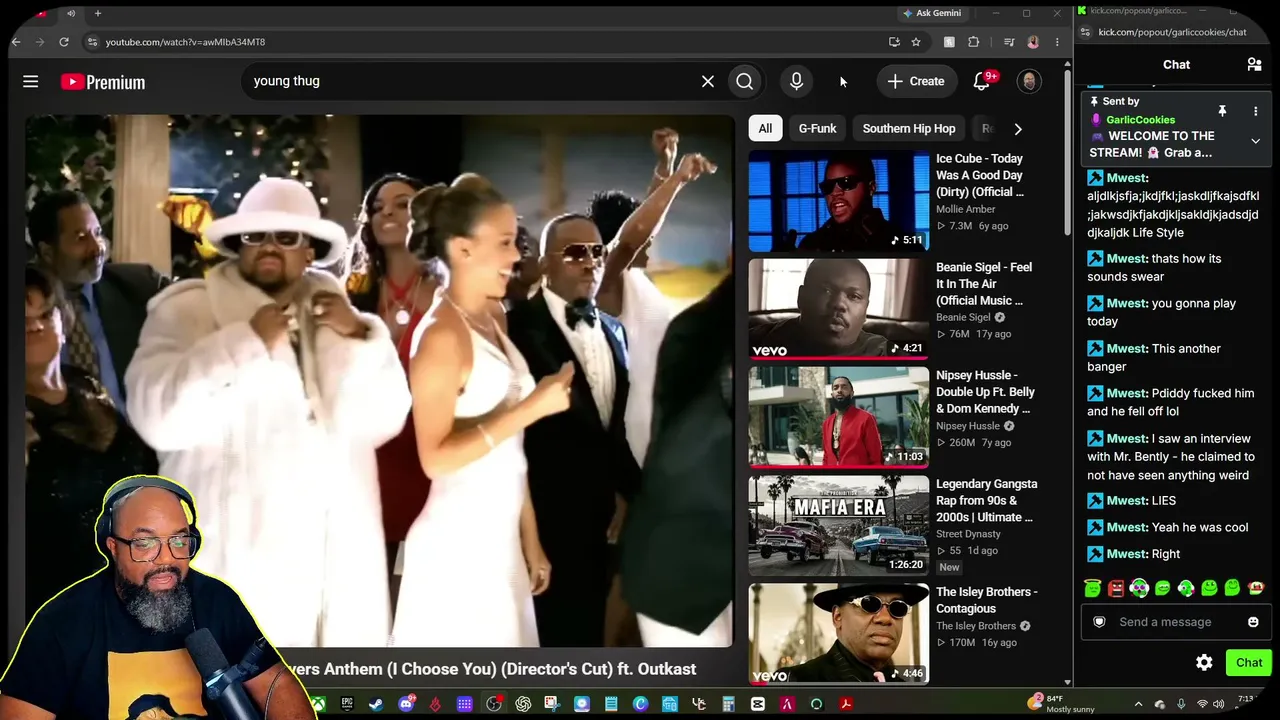Go back in the browser
Viewport: 1280px width, 720px height.
click(x=15, y=42)
